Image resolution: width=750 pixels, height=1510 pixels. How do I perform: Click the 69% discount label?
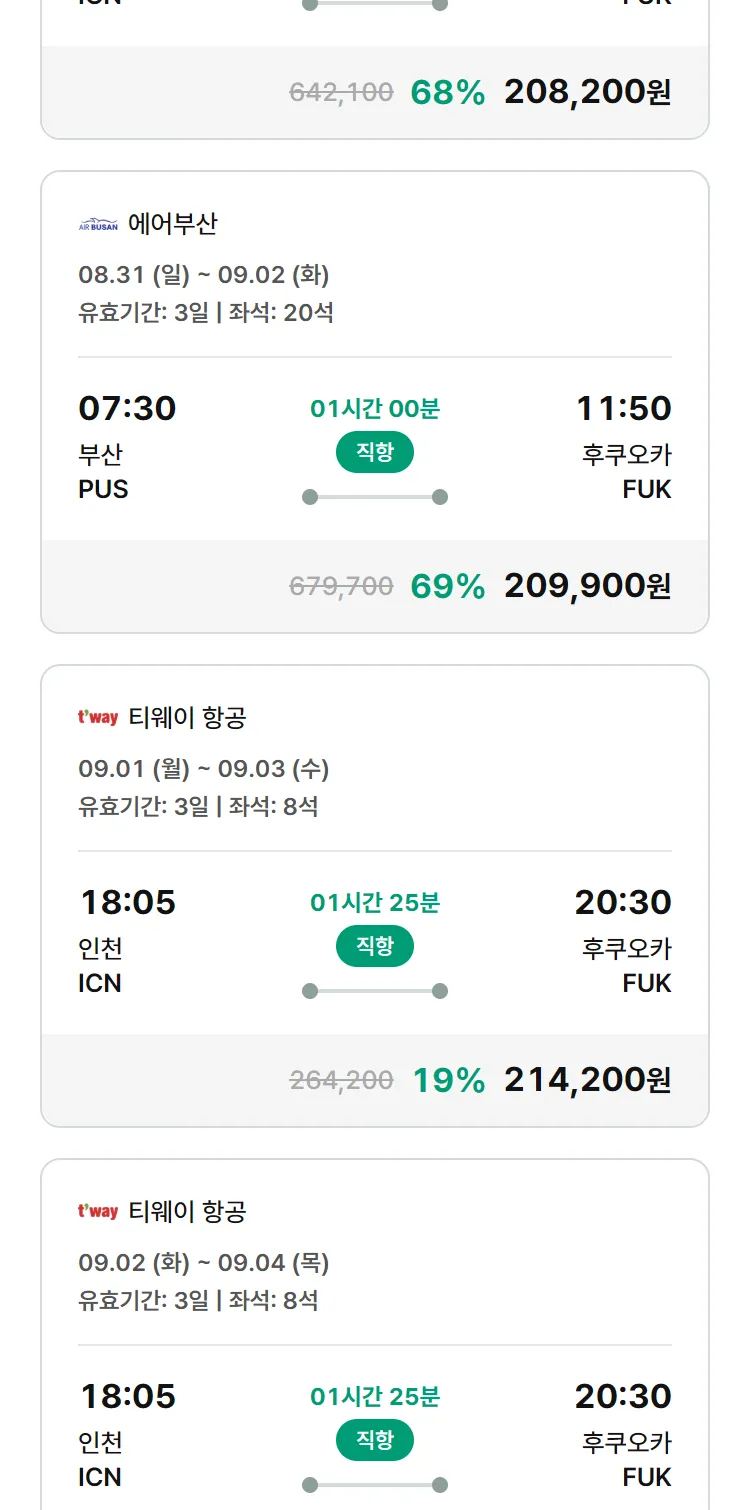(x=448, y=586)
